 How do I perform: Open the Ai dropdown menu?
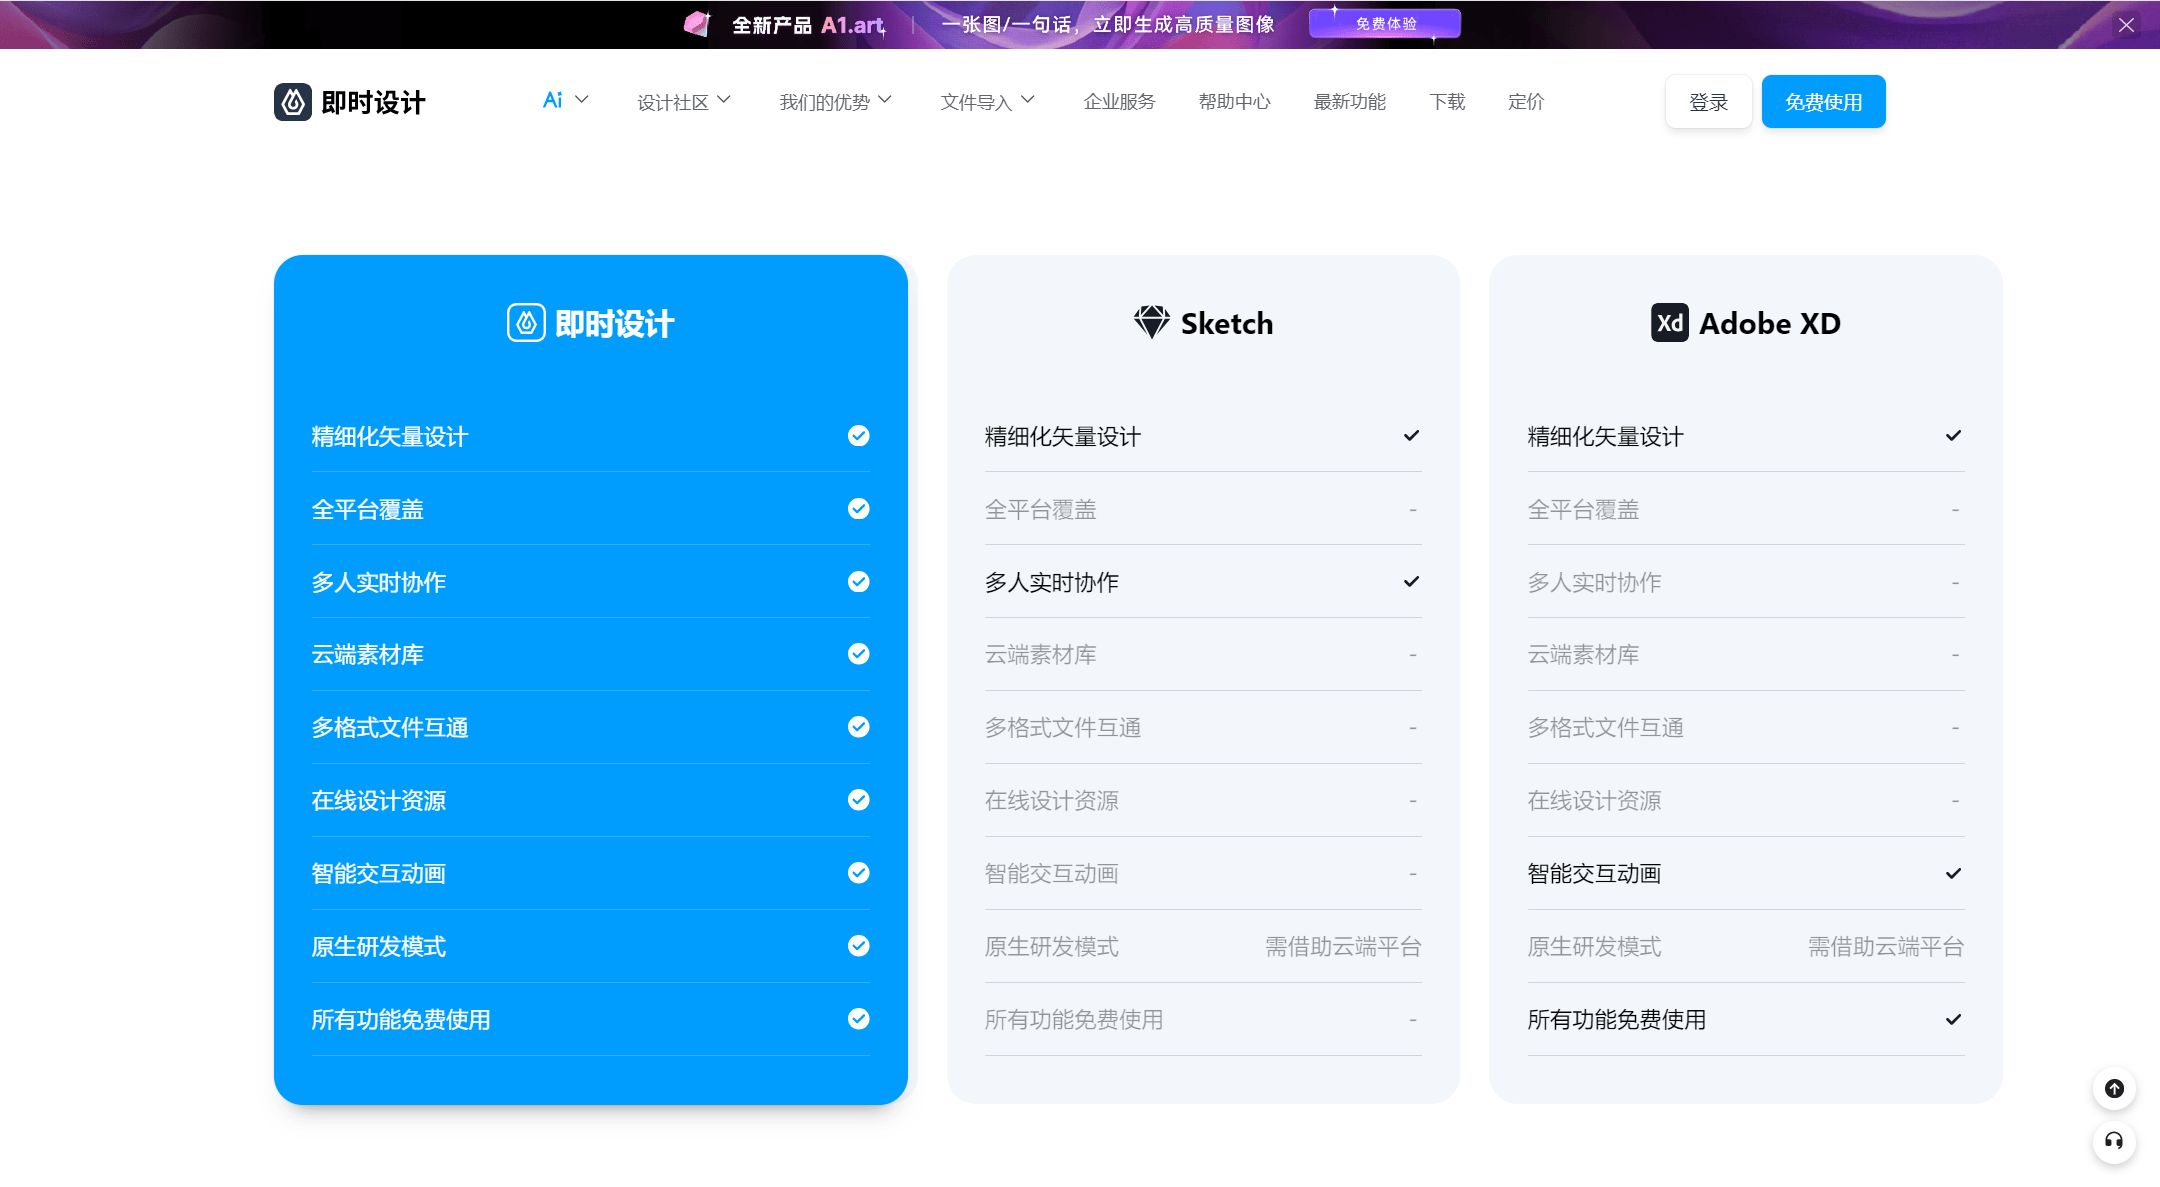coord(565,101)
